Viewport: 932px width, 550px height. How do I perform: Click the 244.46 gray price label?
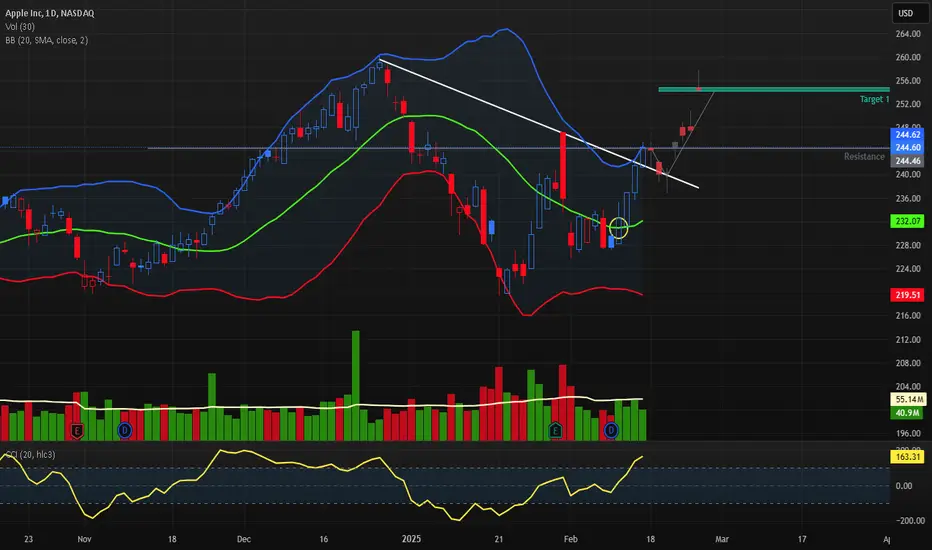click(x=908, y=161)
